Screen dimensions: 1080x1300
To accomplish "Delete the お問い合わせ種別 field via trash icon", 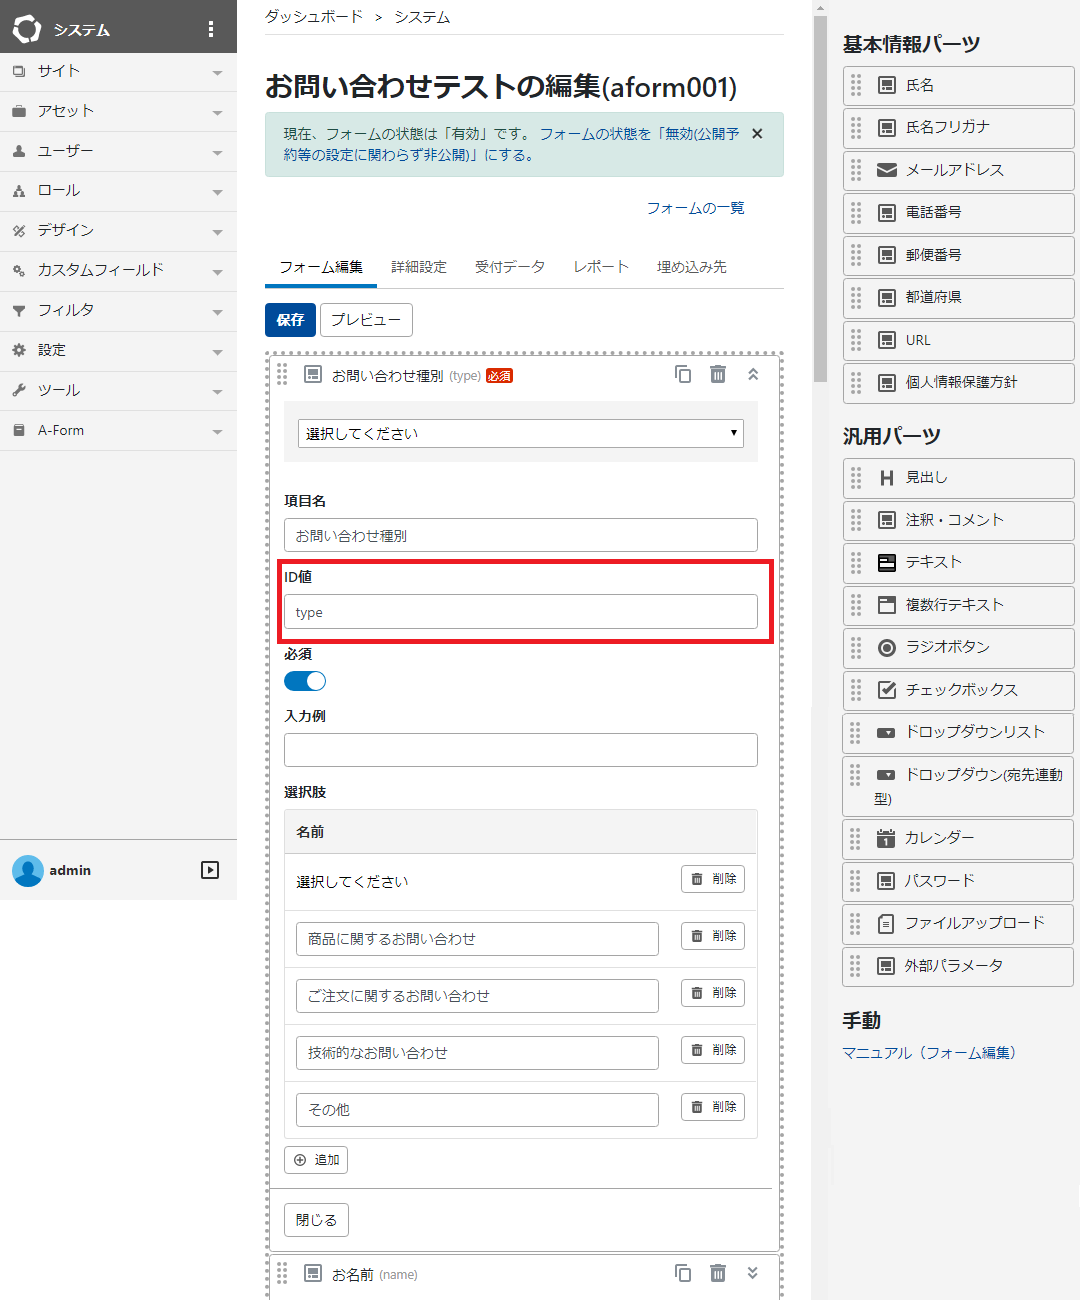I will click(718, 374).
